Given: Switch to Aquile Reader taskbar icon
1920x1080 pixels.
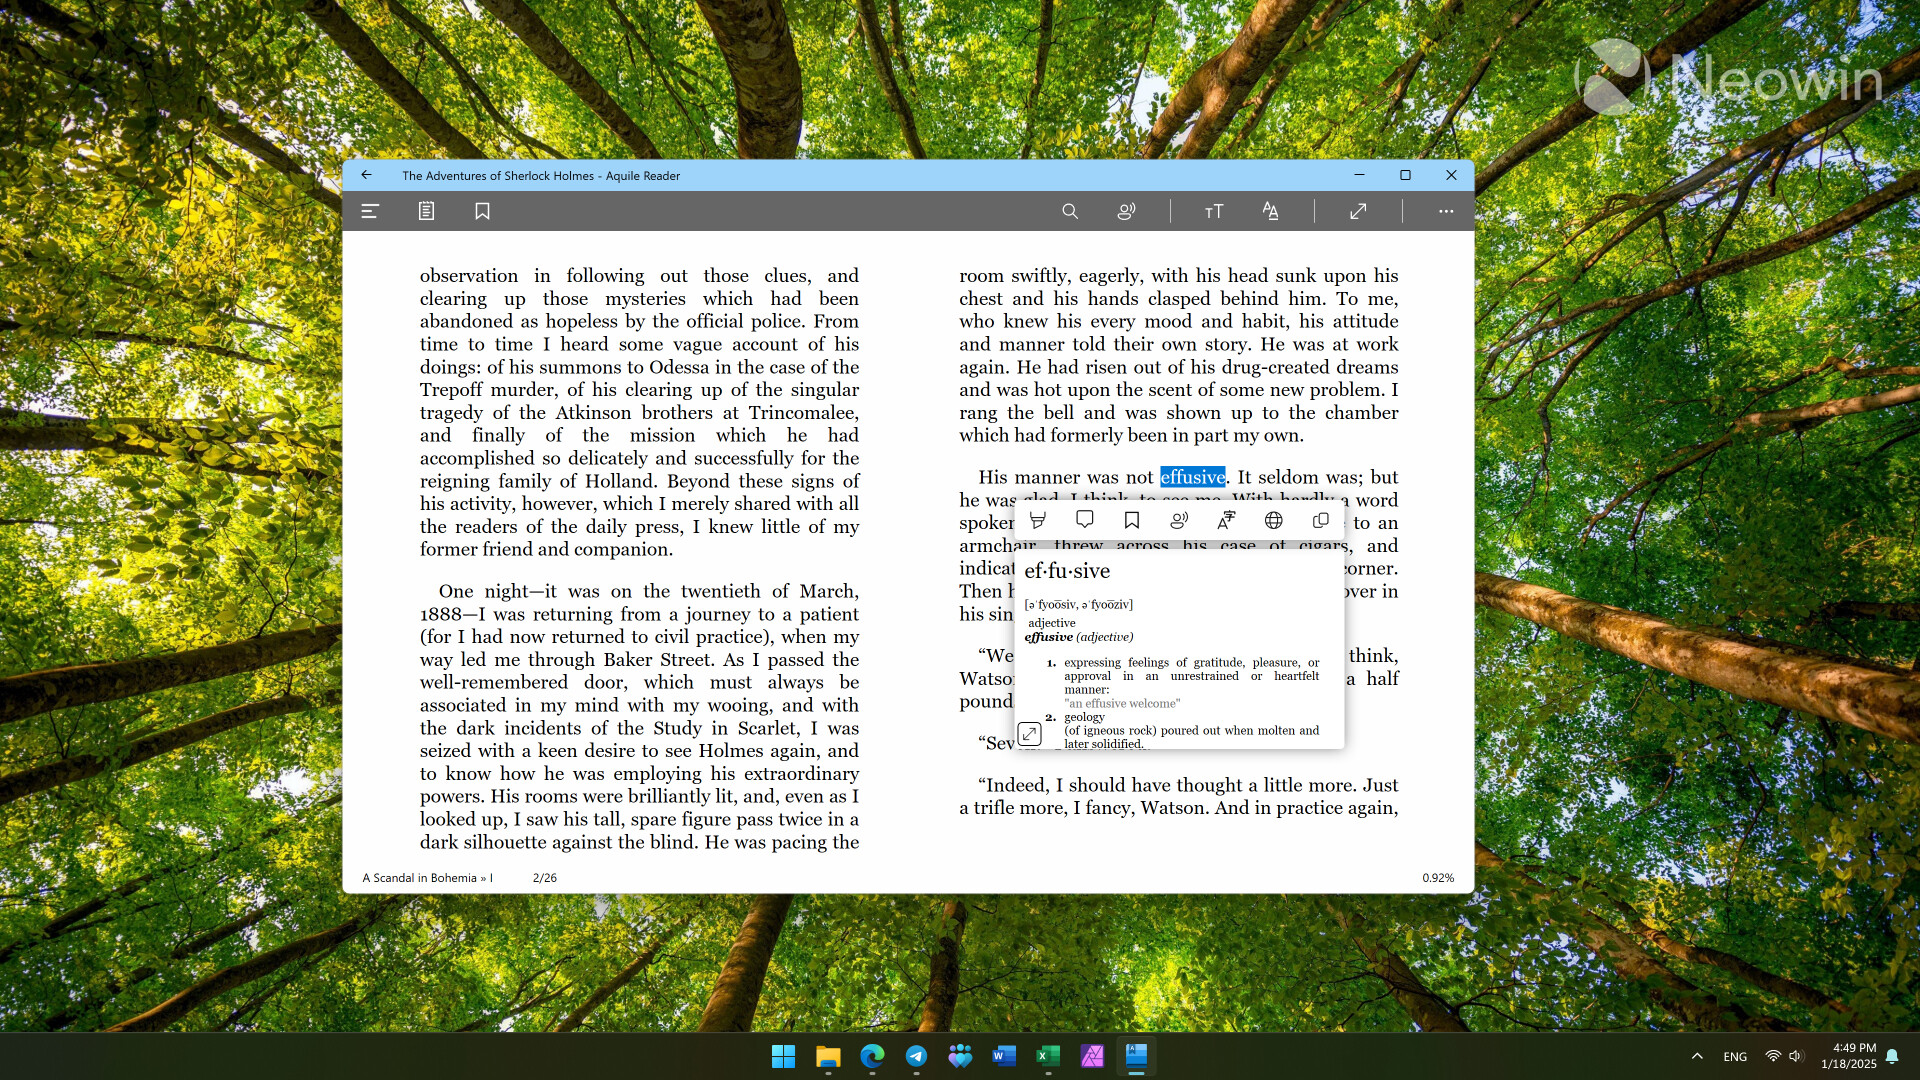Looking at the screenshot, I should click(1136, 1056).
